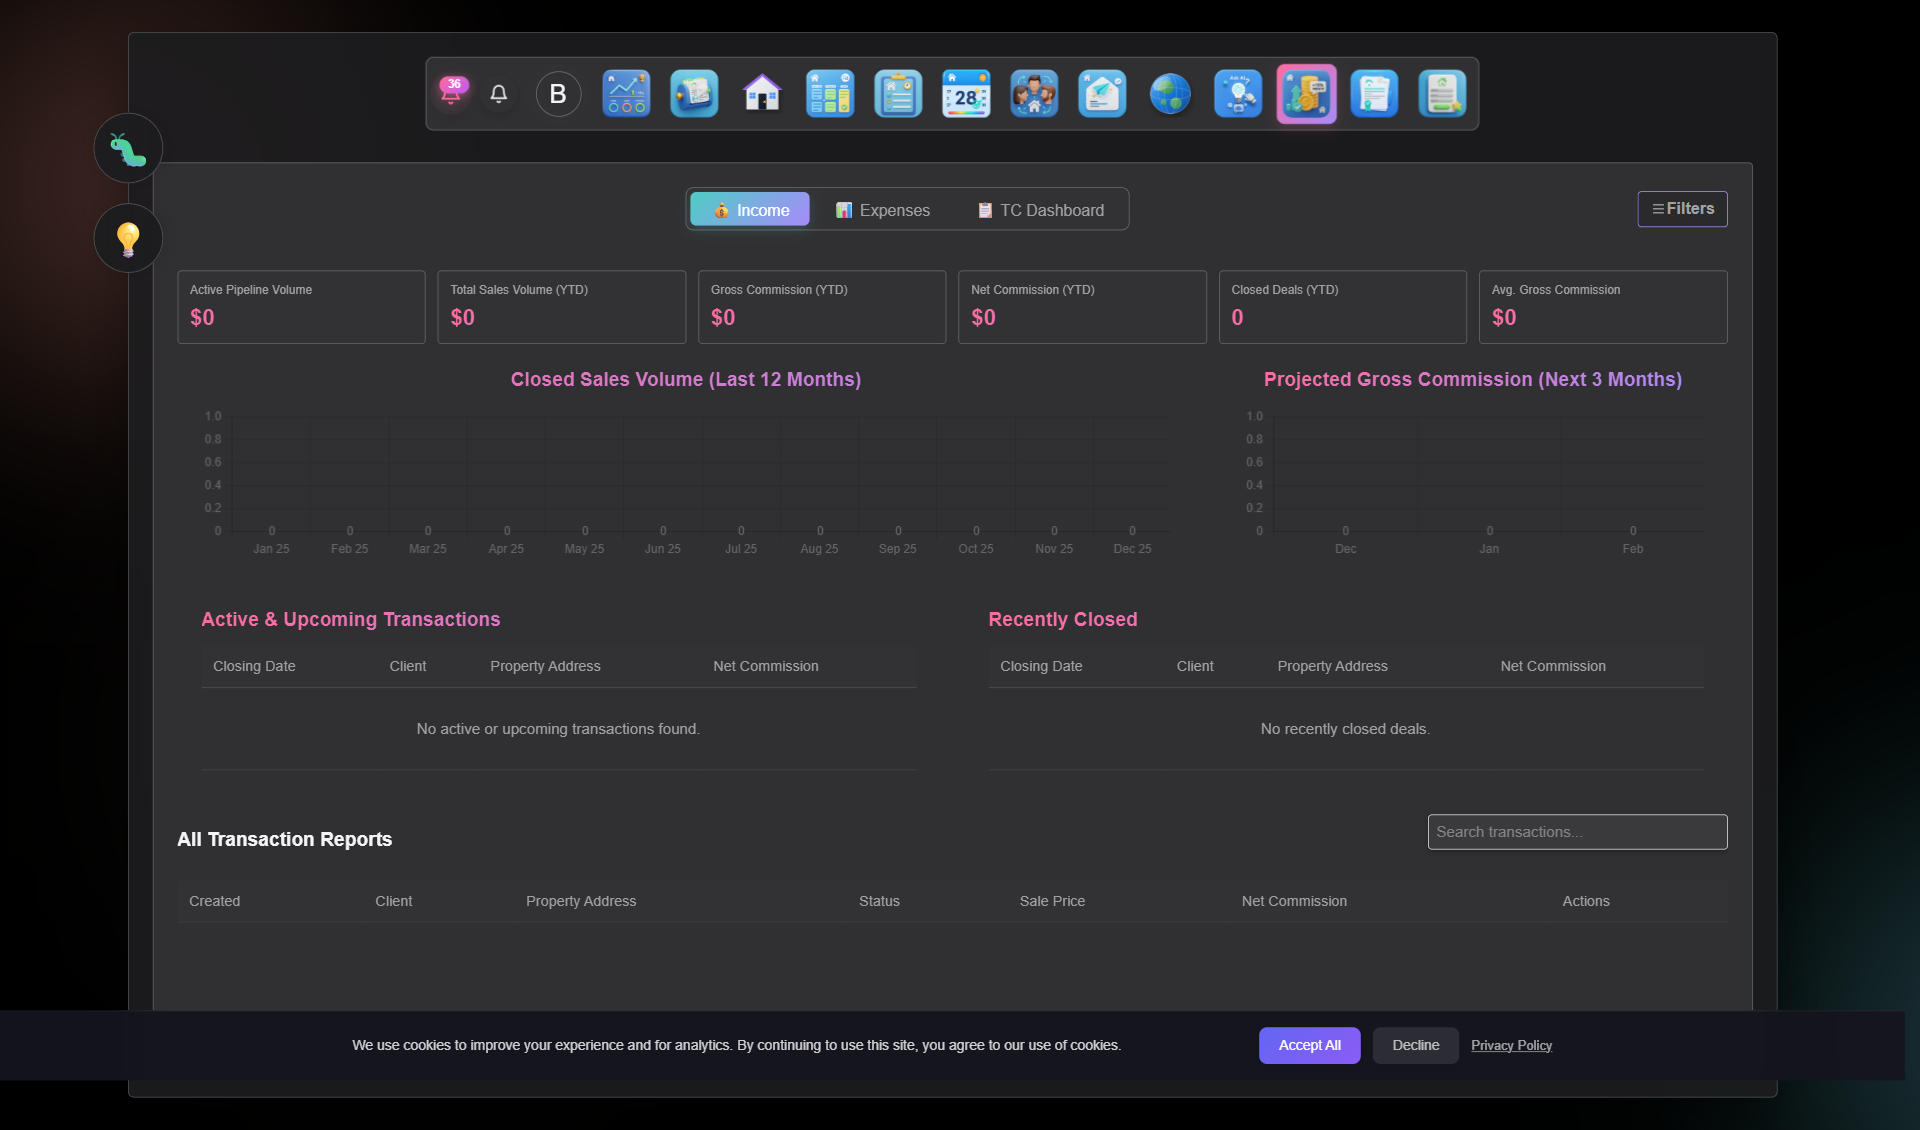
Task: Open the clients people group icon
Action: coord(1034,94)
